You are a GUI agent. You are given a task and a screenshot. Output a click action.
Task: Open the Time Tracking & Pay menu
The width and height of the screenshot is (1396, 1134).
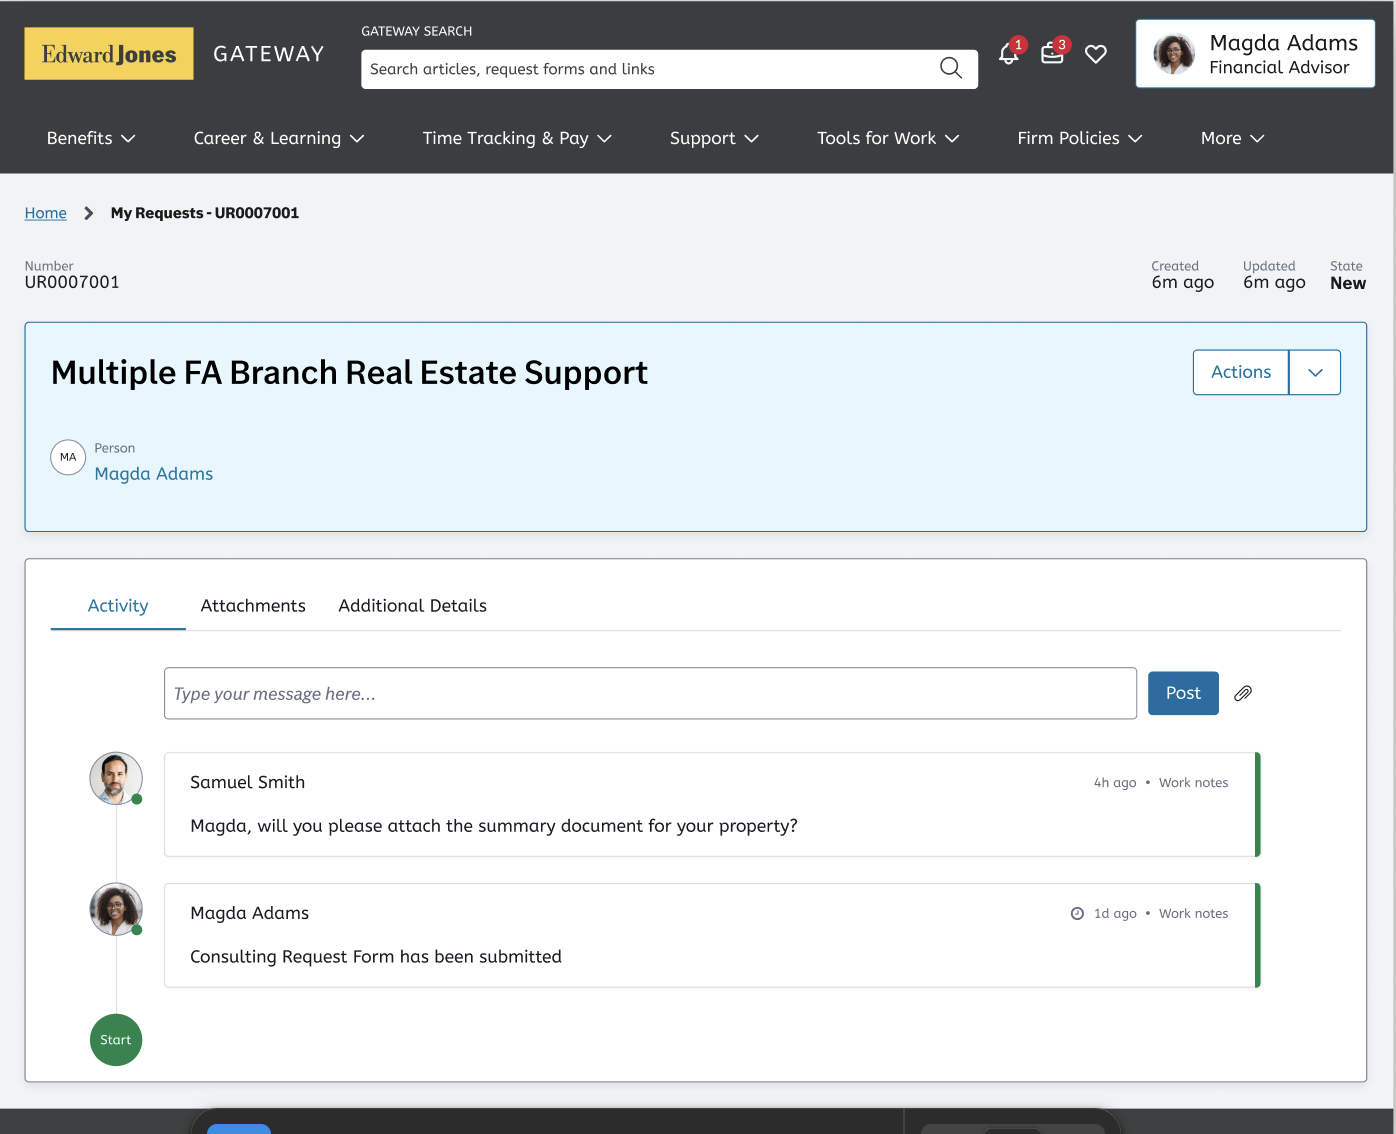pos(517,138)
